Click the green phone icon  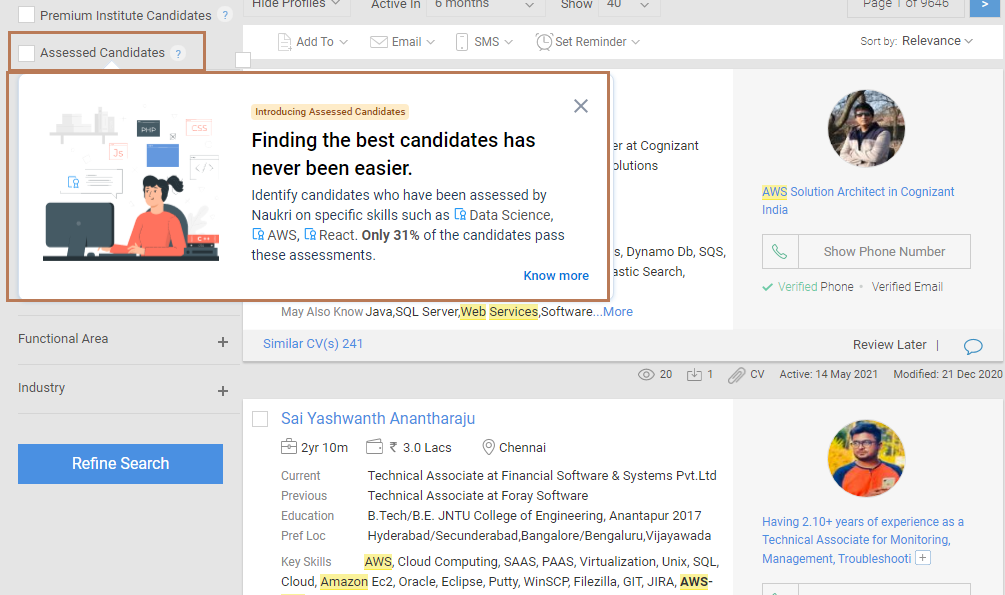coord(779,251)
